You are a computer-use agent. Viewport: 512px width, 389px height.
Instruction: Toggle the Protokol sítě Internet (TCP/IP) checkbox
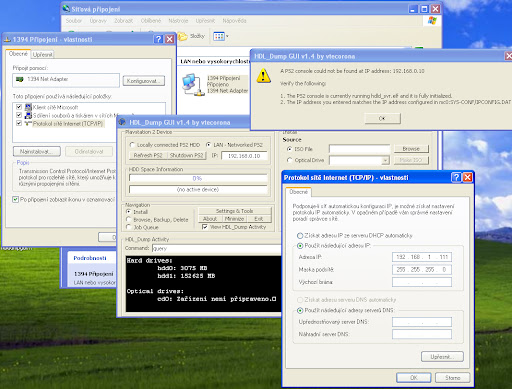[x=19, y=123]
